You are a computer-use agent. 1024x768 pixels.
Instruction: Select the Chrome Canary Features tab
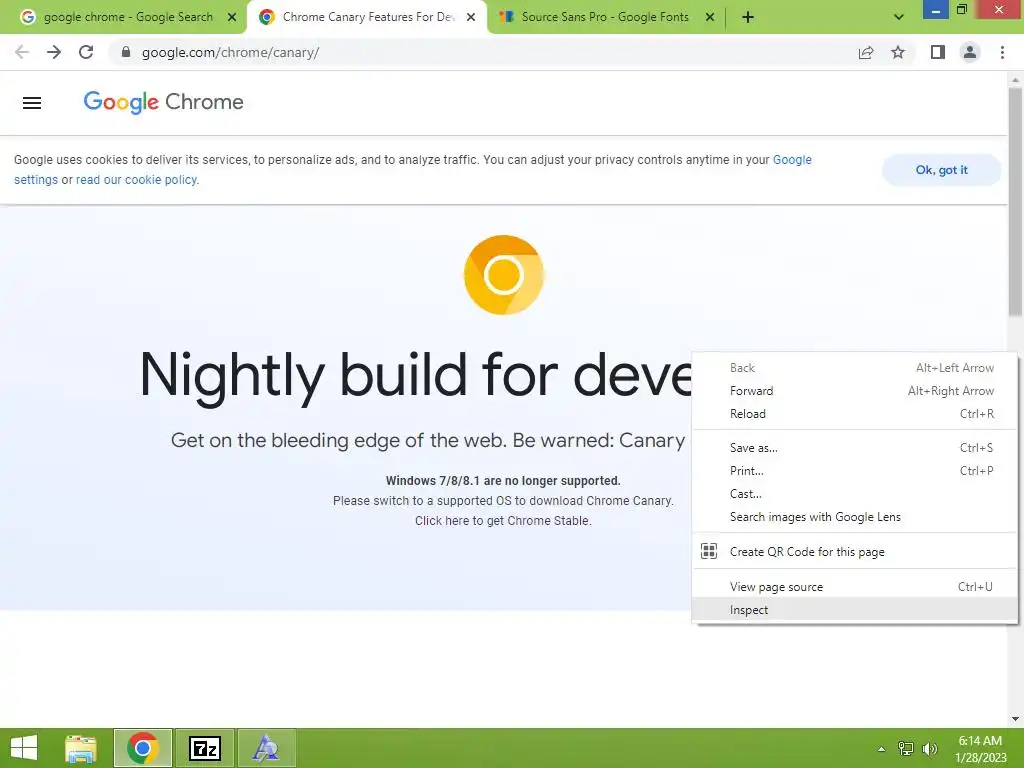coord(366,17)
